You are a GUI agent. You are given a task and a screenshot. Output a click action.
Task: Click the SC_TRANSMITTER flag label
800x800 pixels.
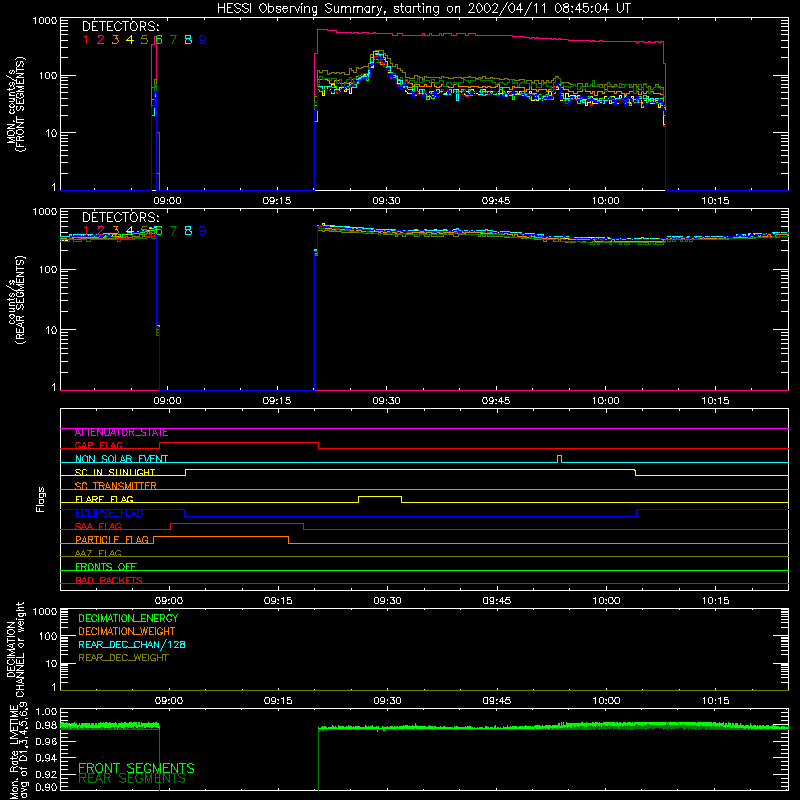point(115,486)
